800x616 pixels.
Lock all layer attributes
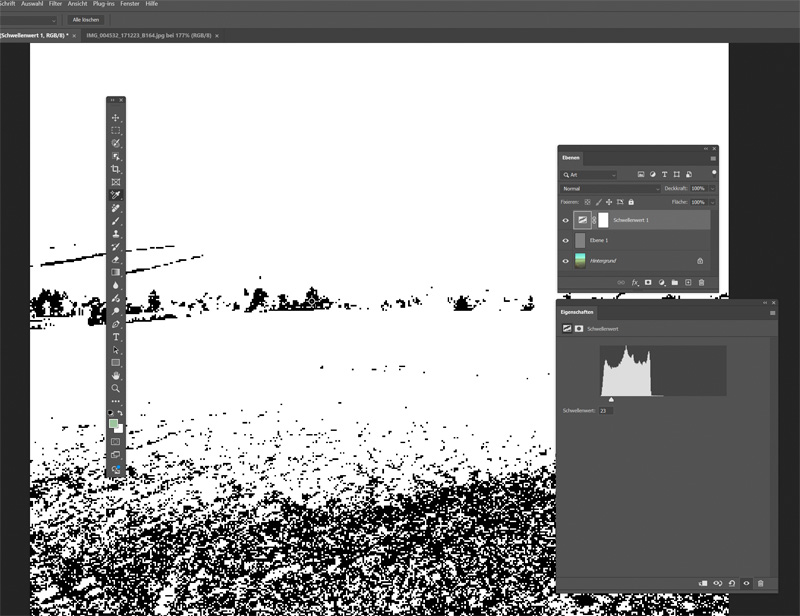(x=631, y=202)
